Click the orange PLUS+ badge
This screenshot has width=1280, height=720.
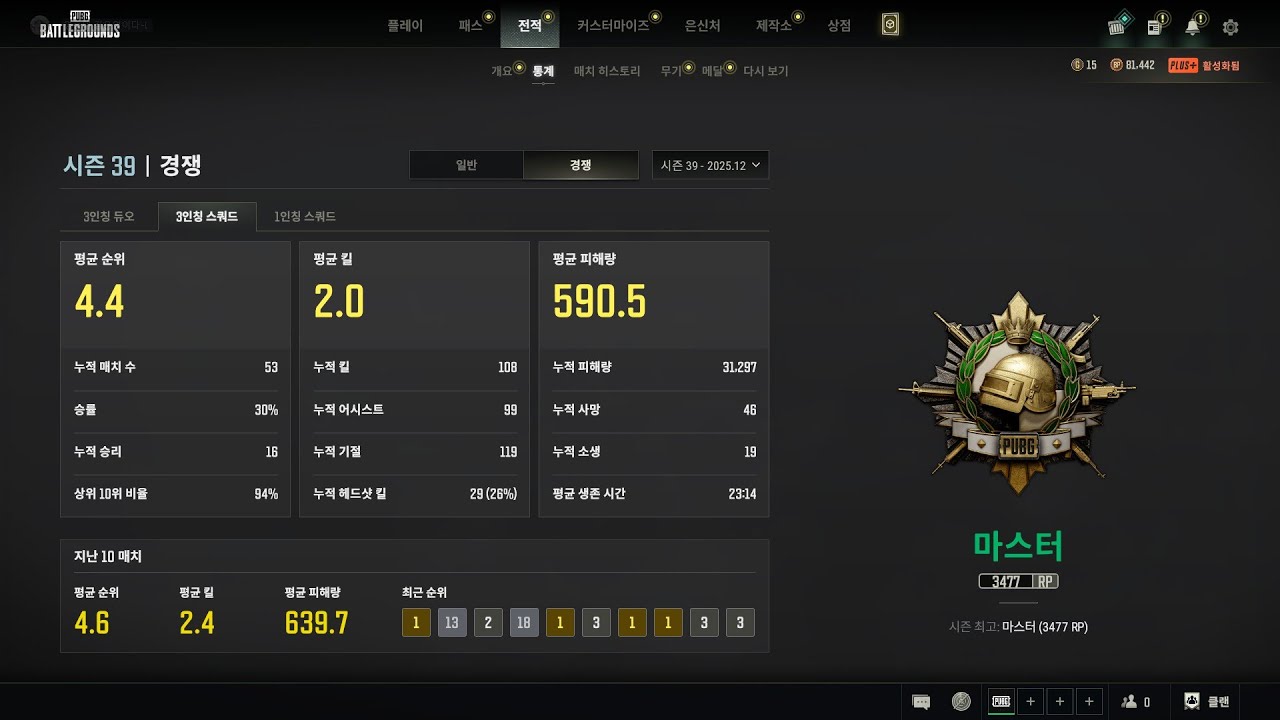pos(1183,65)
